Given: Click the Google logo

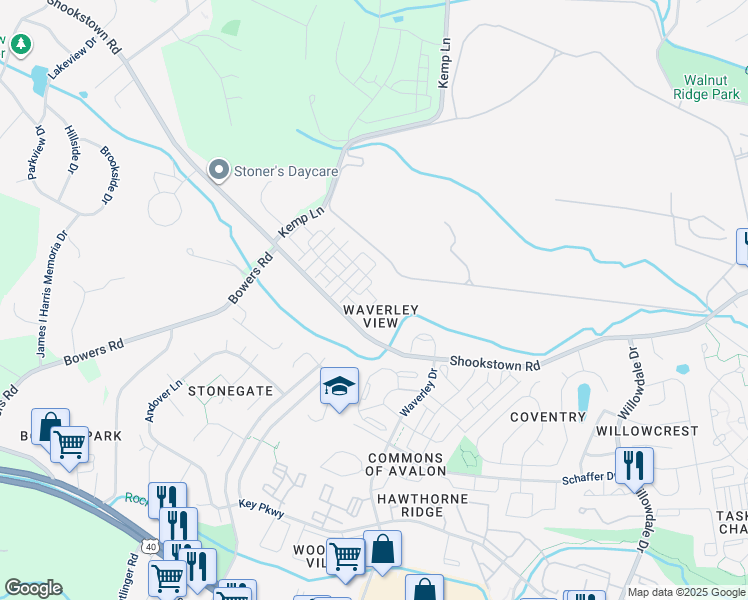Looking at the screenshot, I should coord(33,588).
